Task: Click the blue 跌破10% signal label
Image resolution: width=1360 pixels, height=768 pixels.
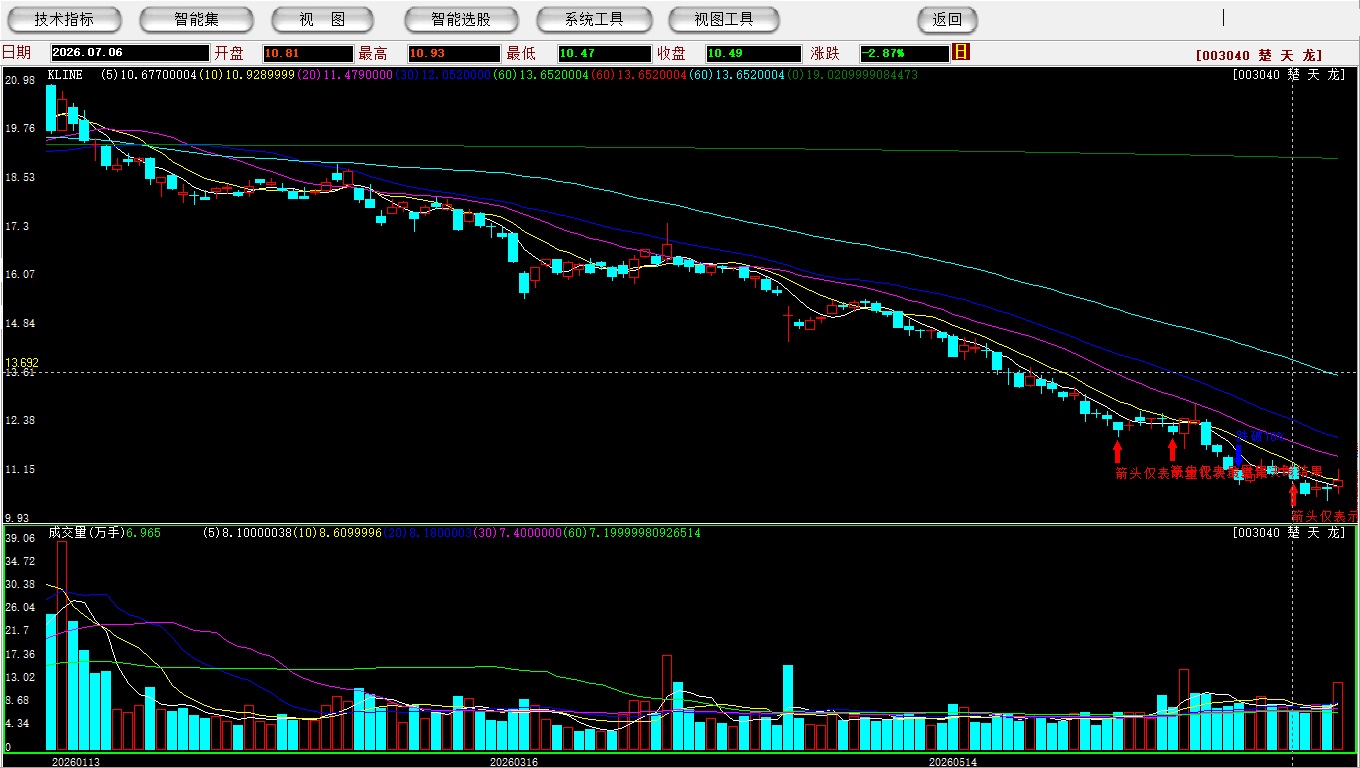Action: coord(1259,436)
